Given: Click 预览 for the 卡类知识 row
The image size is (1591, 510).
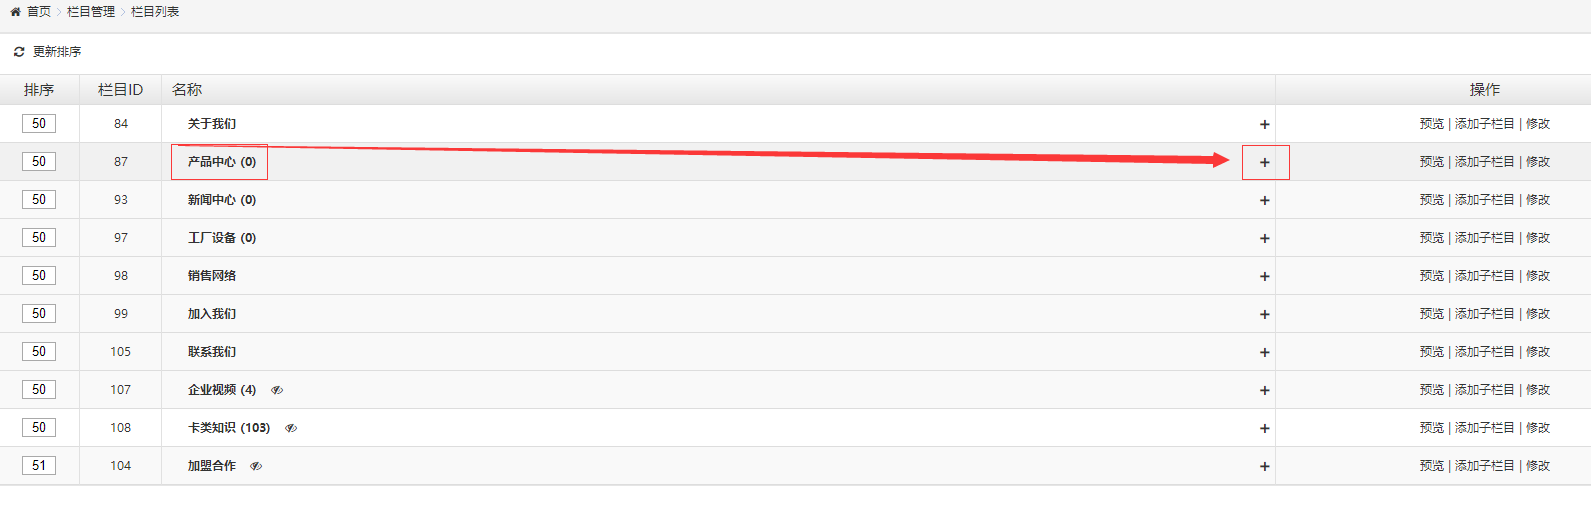Looking at the screenshot, I should point(1431,428).
